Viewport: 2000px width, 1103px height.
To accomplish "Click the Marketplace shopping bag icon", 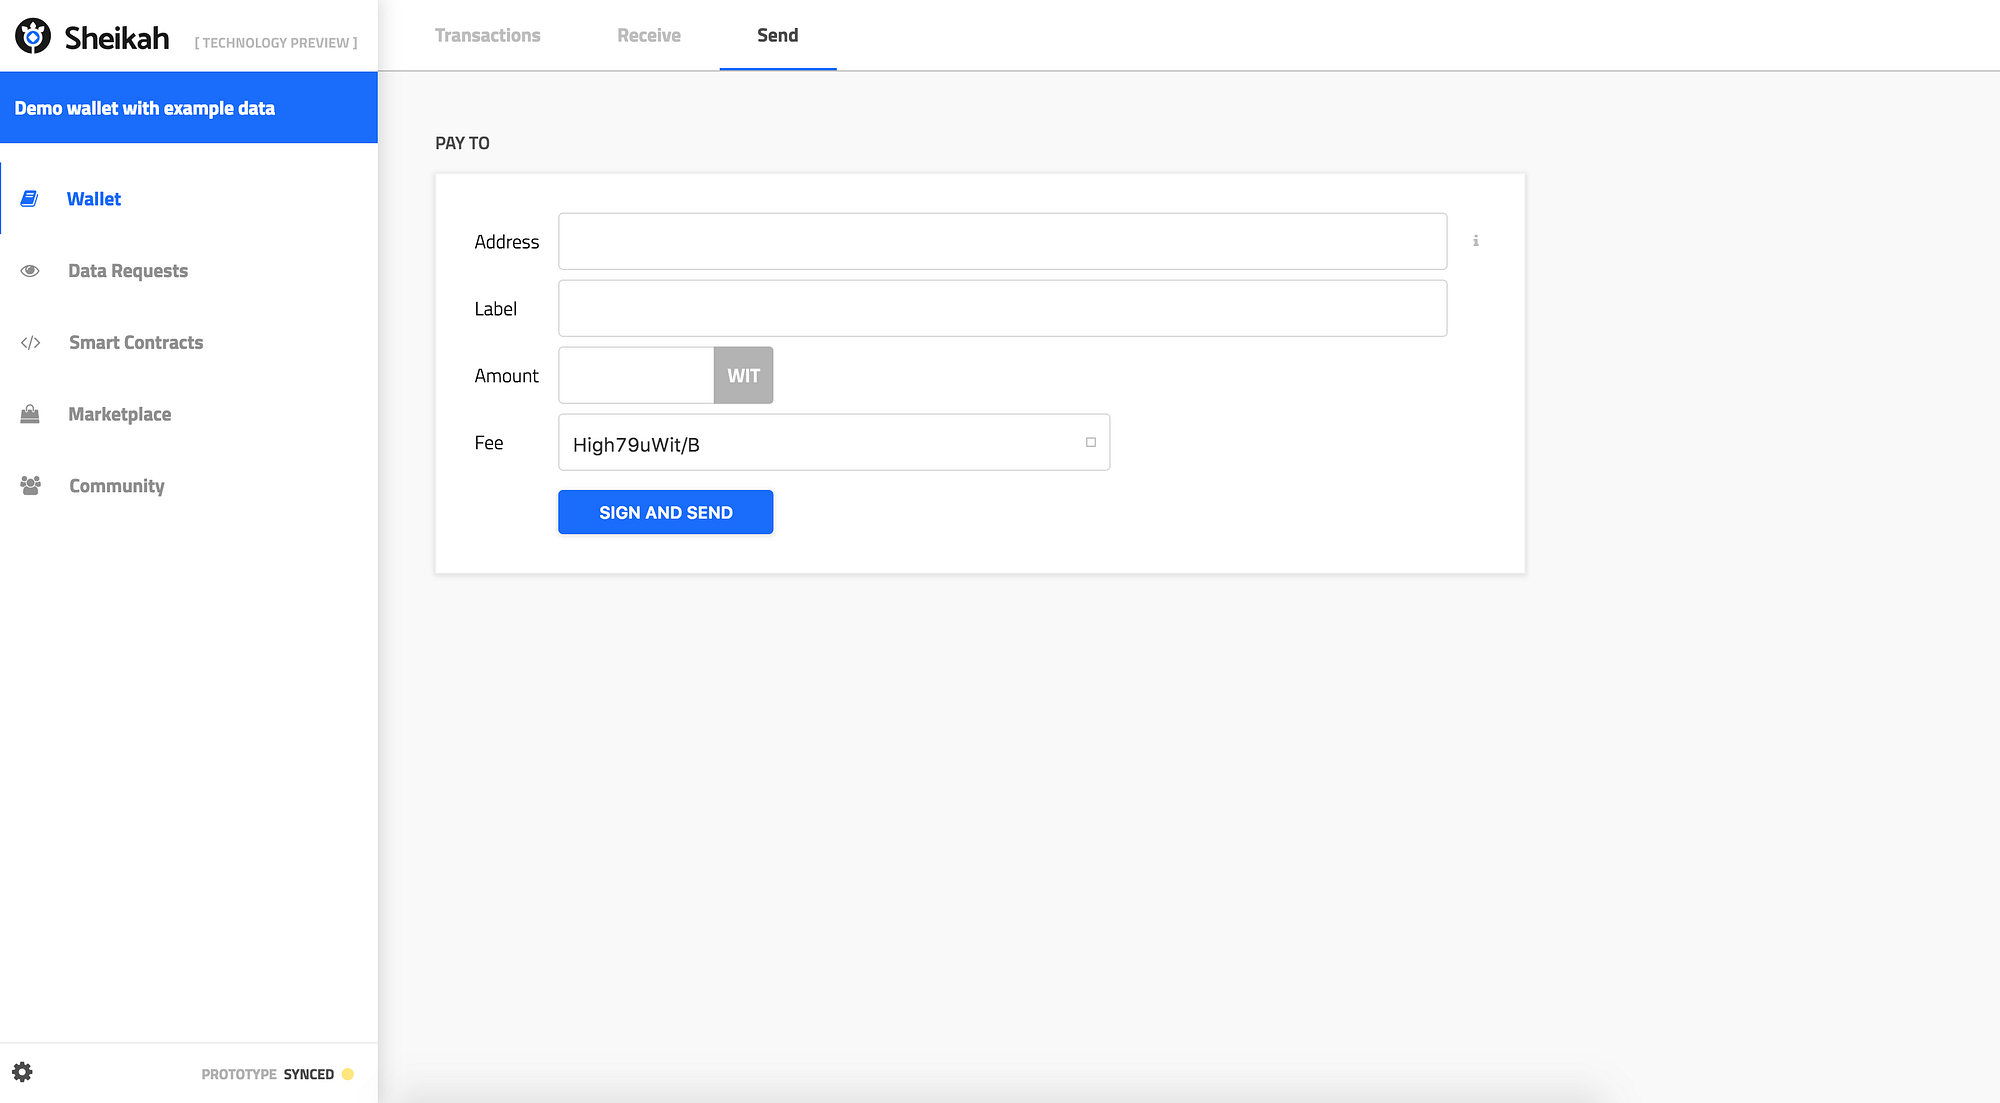I will pyautogui.click(x=30, y=414).
